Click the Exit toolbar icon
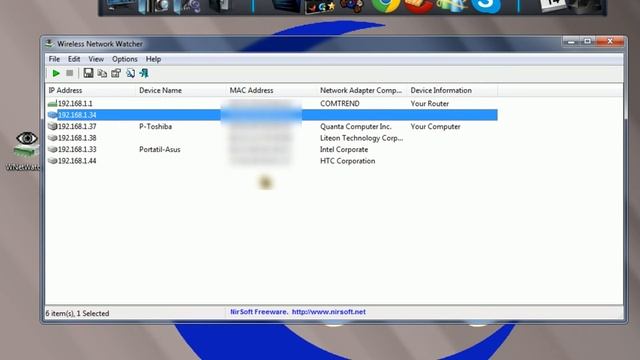Viewport: 640px width, 360px height. point(144,73)
